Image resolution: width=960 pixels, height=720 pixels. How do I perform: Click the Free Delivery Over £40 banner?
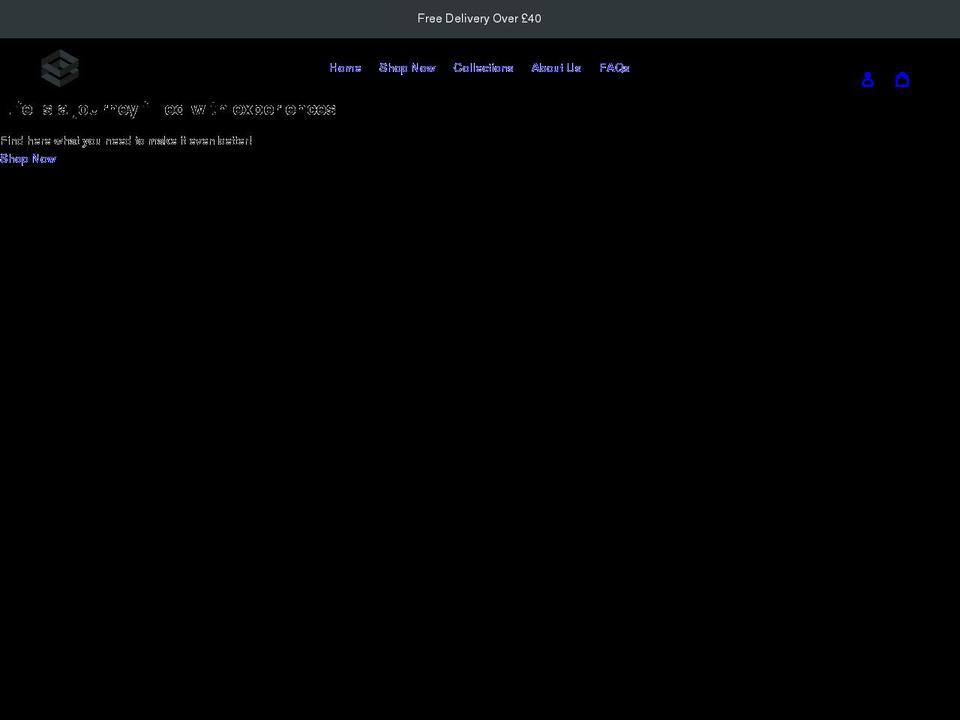point(479,18)
